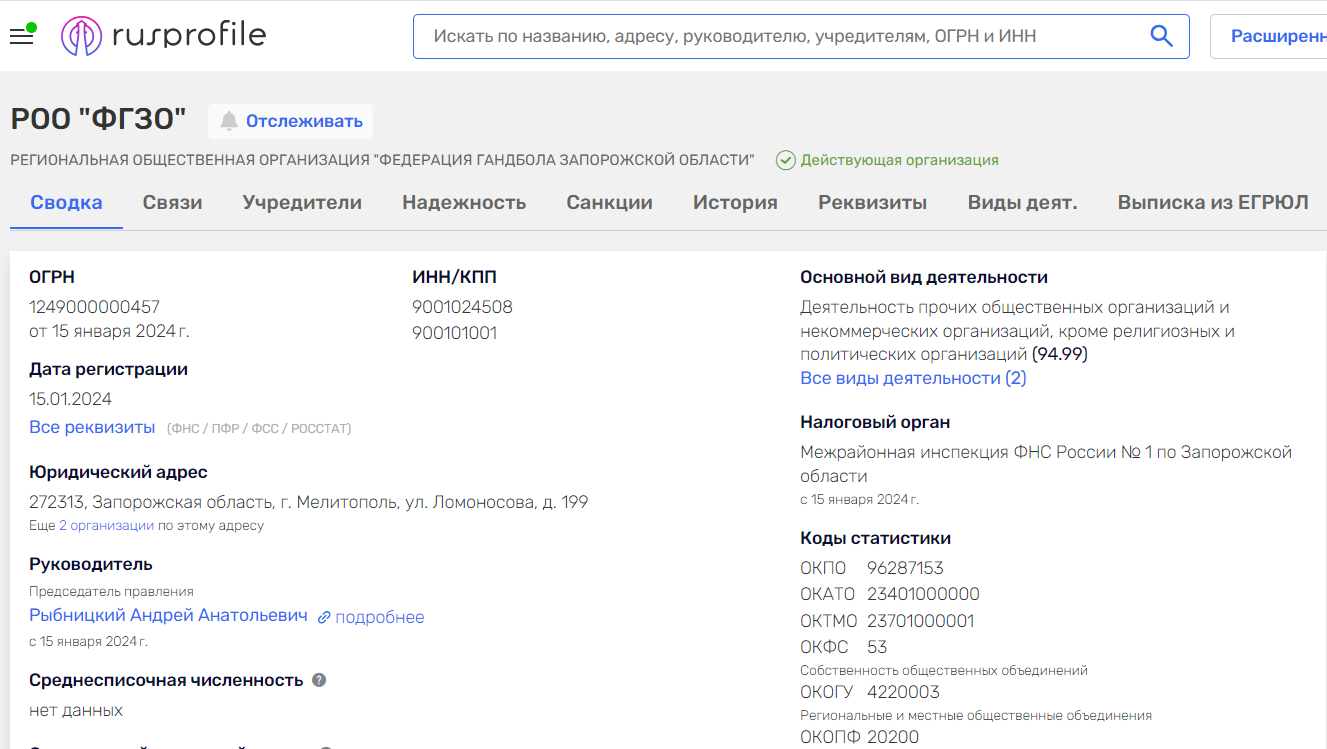
Task: Open the 2 организации address link
Action: (x=106, y=525)
